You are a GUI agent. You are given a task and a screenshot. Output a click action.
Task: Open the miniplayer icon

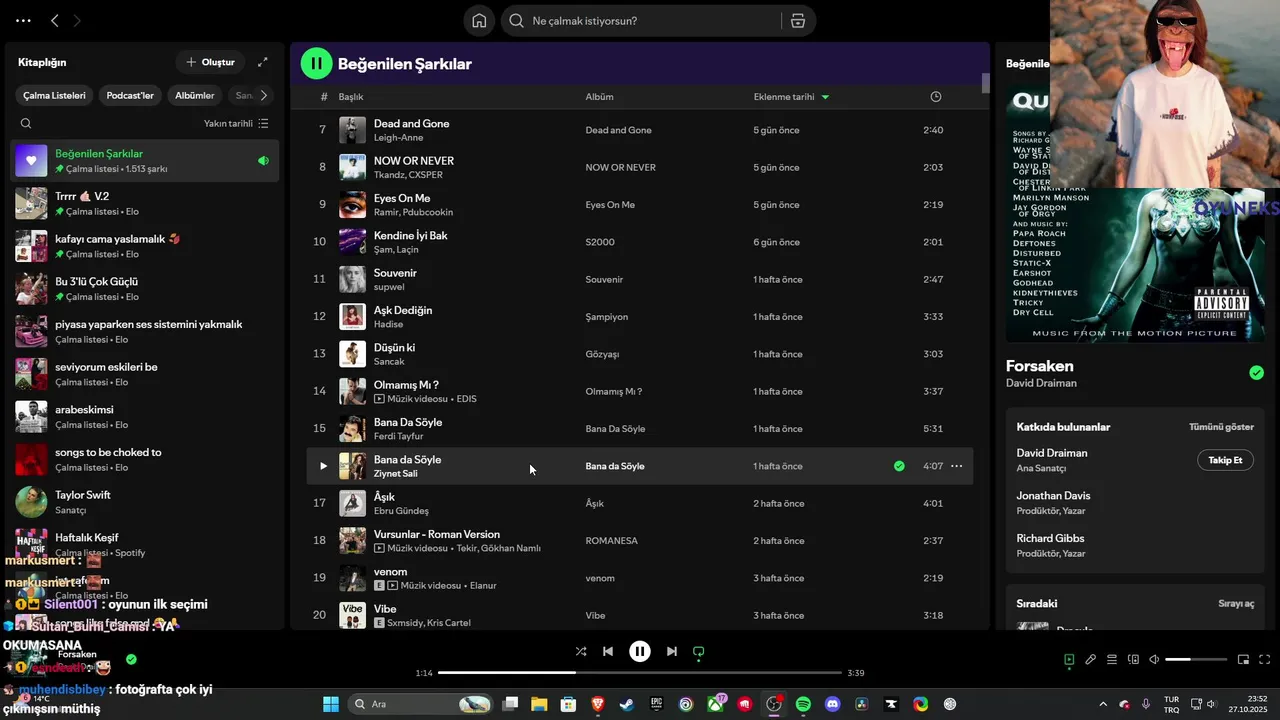point(1243,660)
